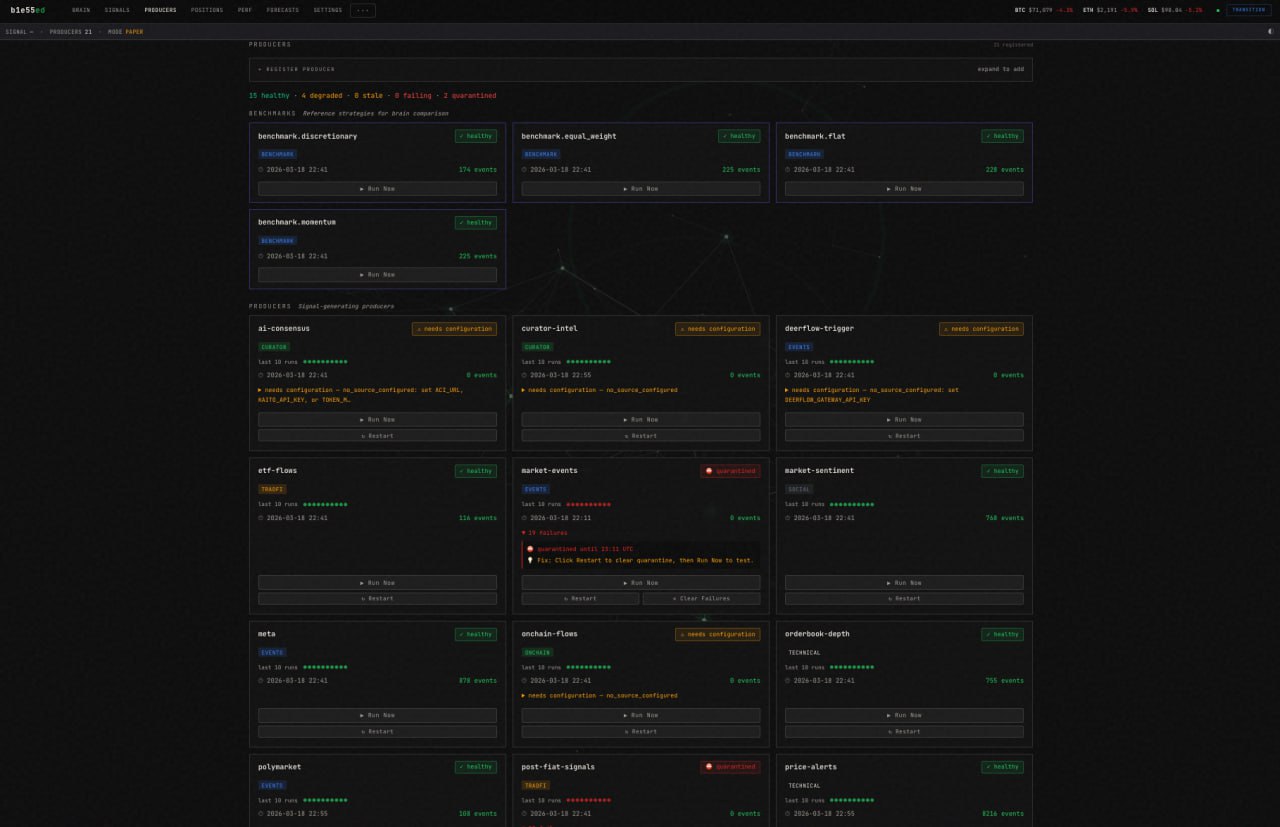1280x827 pixels.
Task: Restart the market-sentiment producer
Action: tap(904, 598)
